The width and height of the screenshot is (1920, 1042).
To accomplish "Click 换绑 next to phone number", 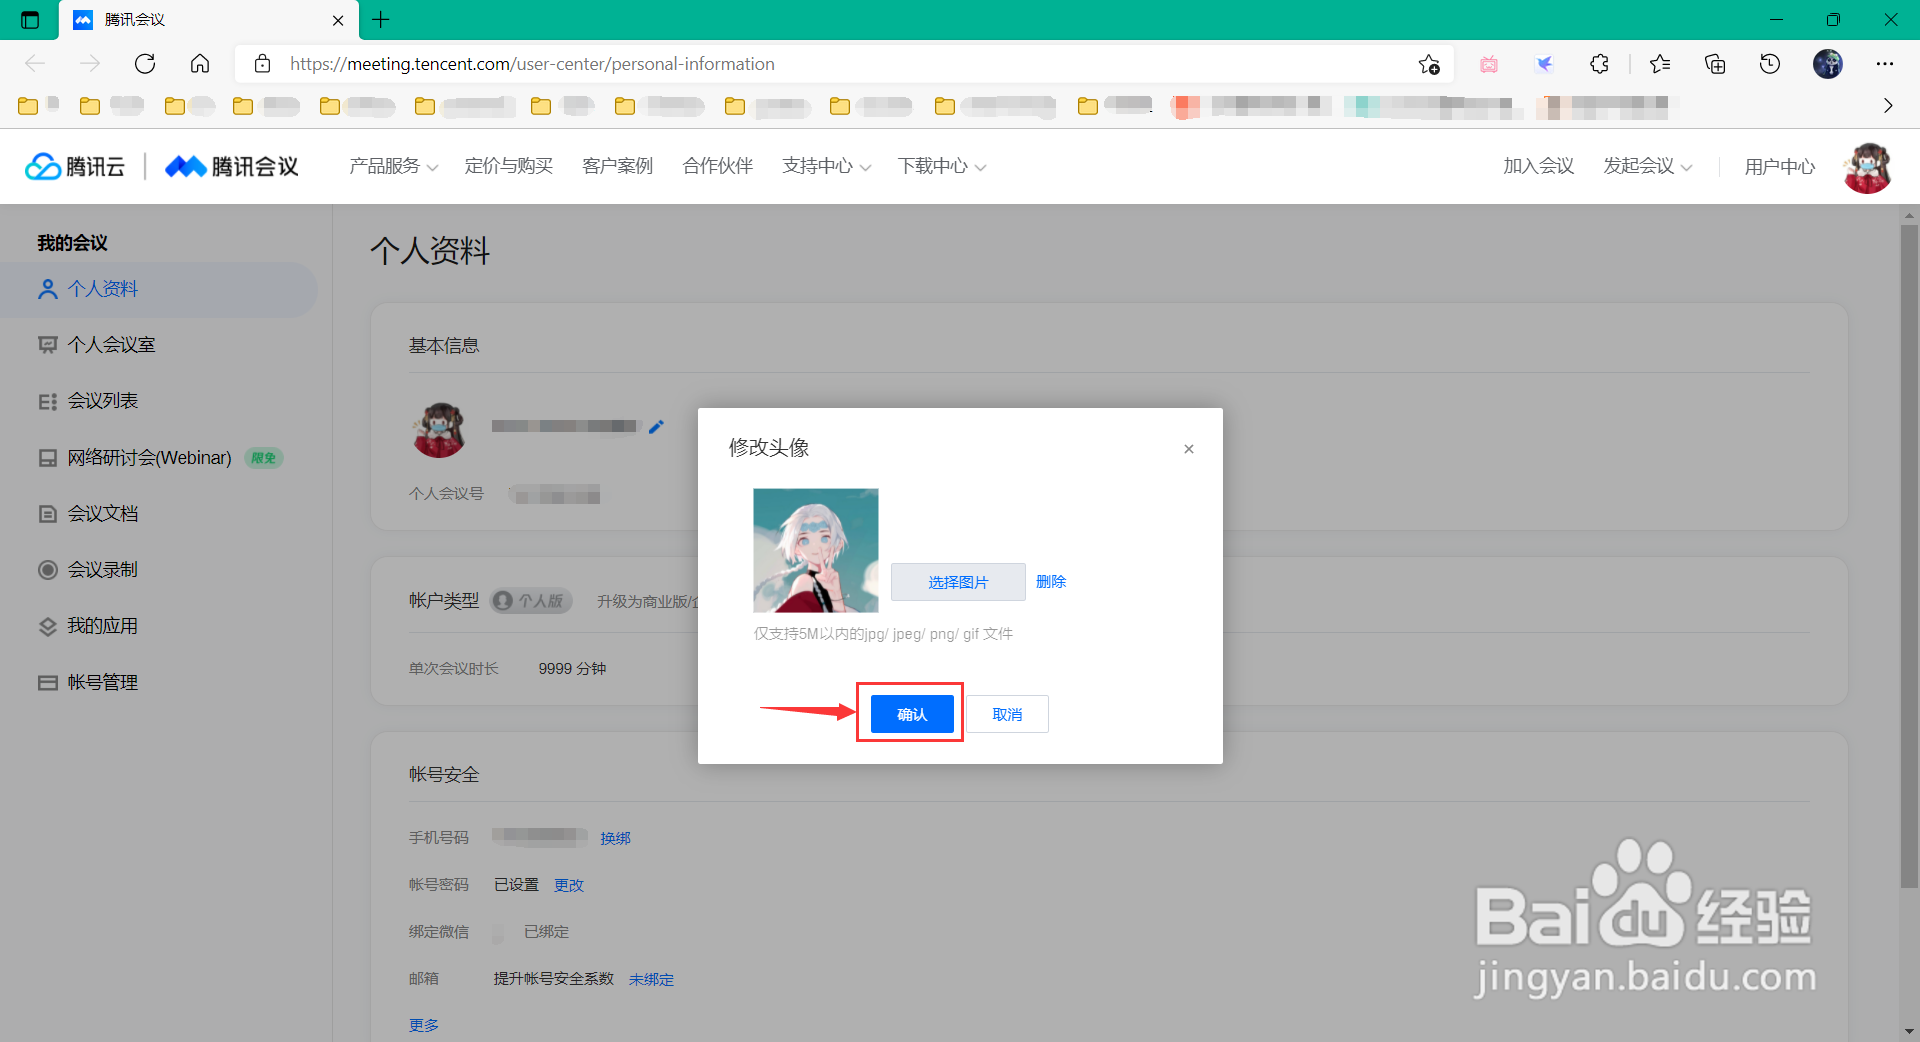I will [615, 838].
